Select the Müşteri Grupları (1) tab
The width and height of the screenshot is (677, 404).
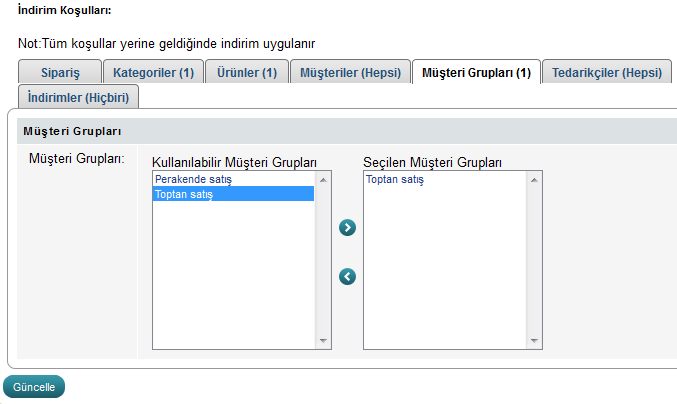click(476, 73)
